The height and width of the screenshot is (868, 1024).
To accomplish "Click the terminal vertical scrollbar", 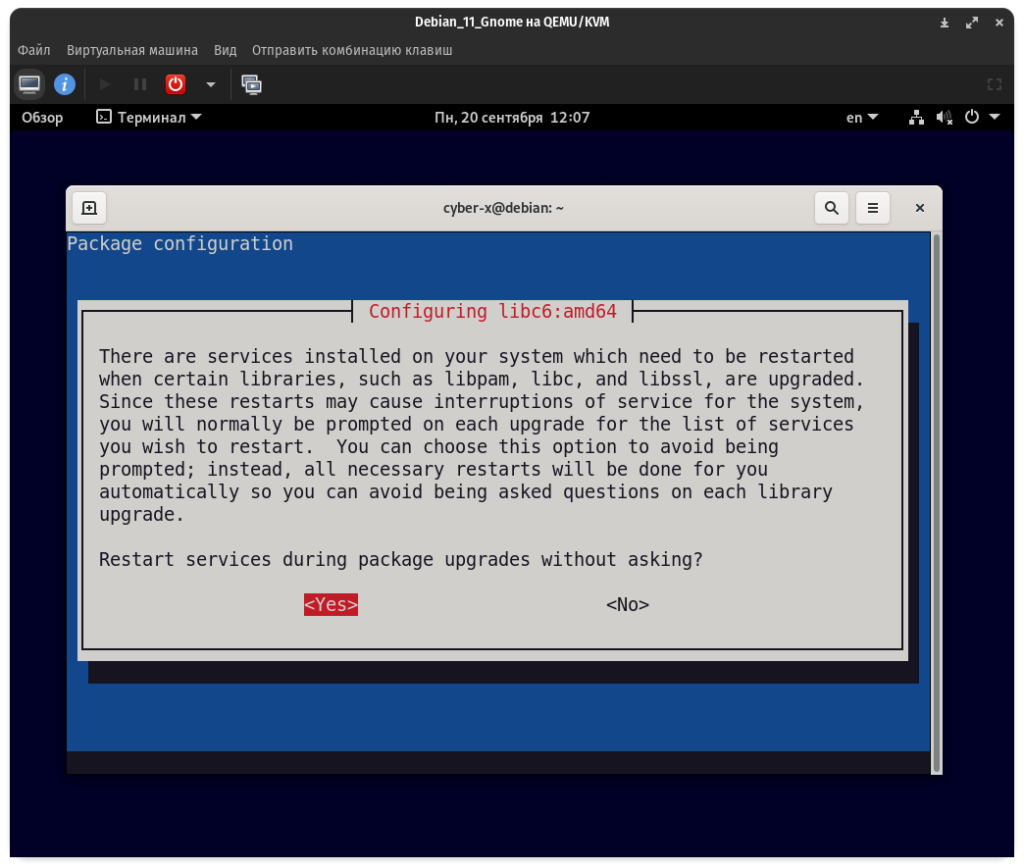I will [935, 500].
